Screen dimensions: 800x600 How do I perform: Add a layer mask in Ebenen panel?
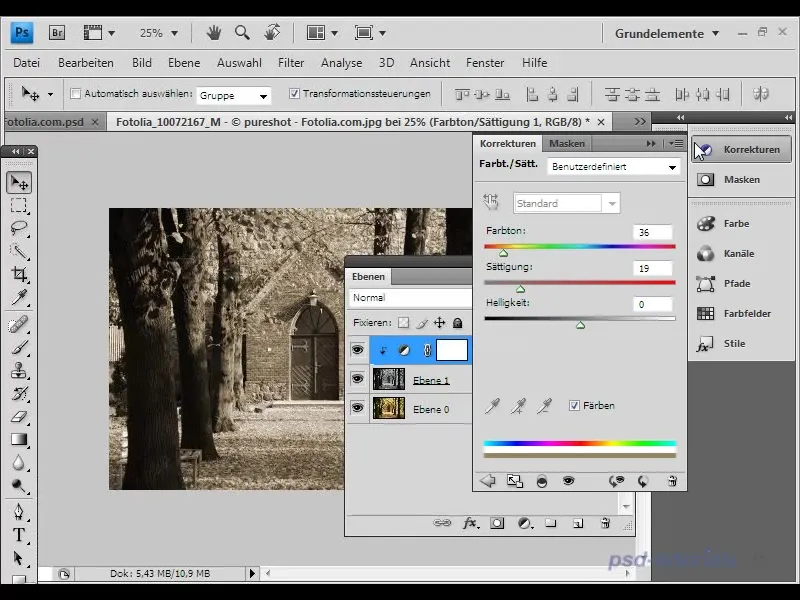[x=497, y=523]
